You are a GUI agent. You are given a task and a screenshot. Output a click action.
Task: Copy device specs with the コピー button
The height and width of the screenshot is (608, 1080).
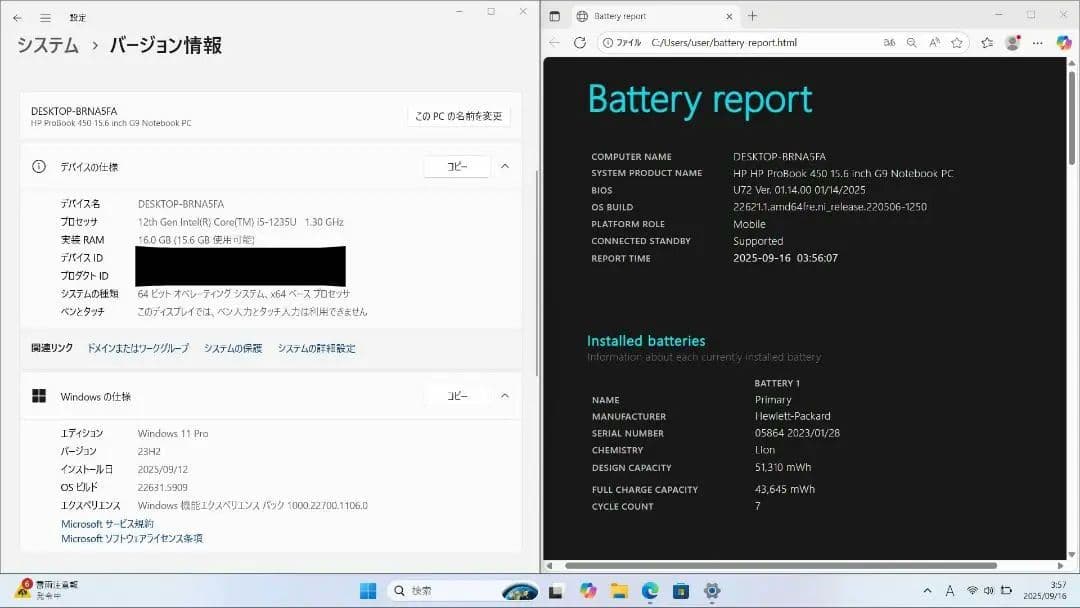(x=457, y=166)
